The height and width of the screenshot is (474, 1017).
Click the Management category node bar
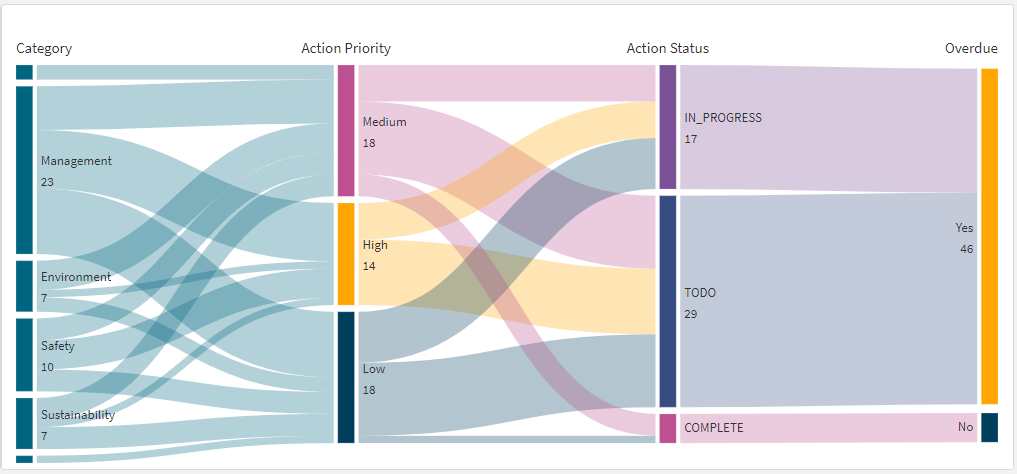pyautogui.click(x=25, y=170)
